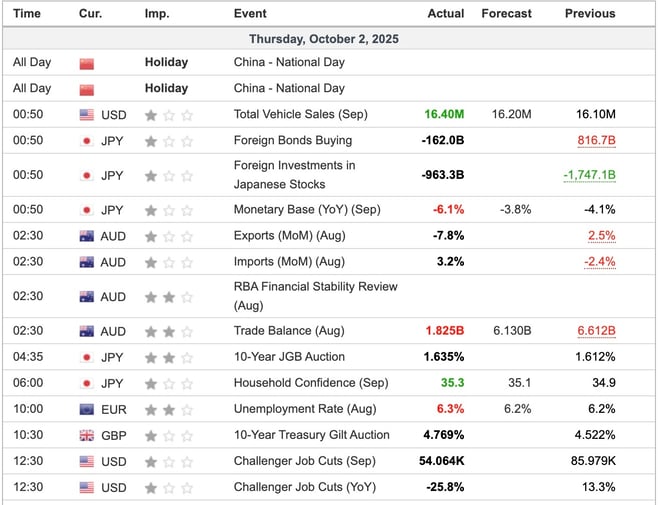
Task: Click the Imp. column header
Action: [x=157, y=14]
